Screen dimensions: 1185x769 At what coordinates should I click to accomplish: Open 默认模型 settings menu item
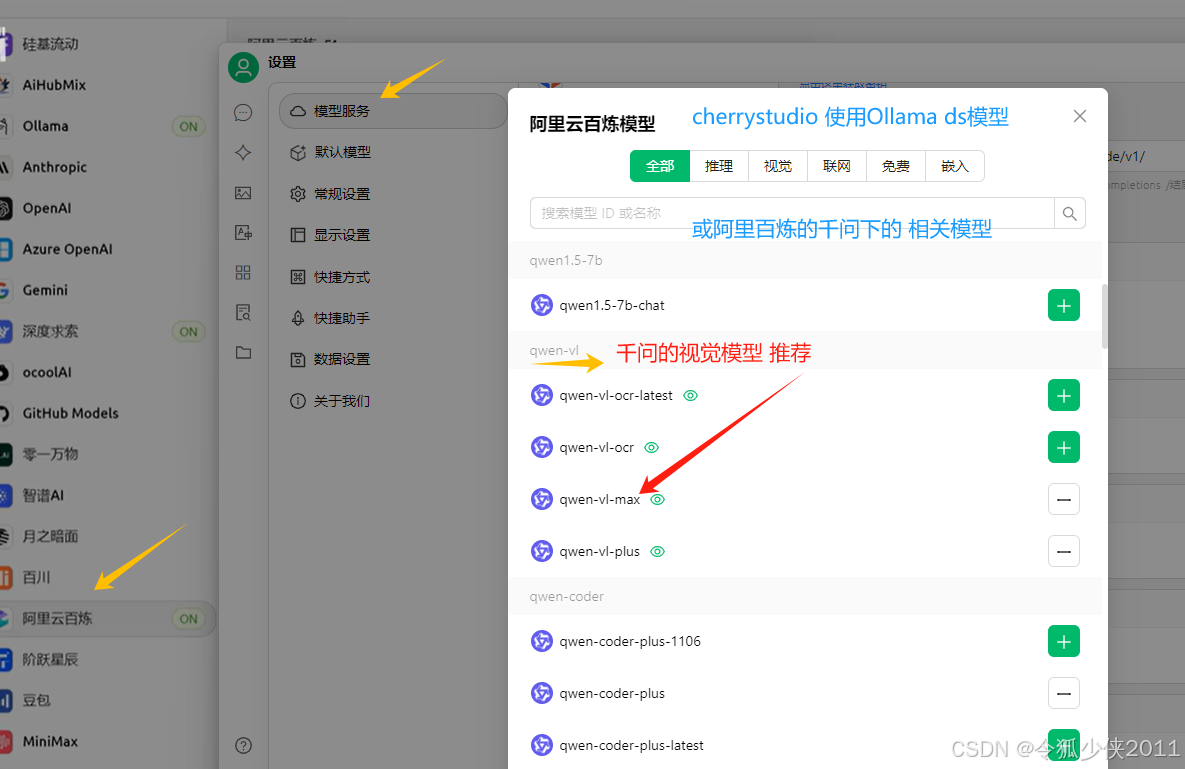click(393, 152)
